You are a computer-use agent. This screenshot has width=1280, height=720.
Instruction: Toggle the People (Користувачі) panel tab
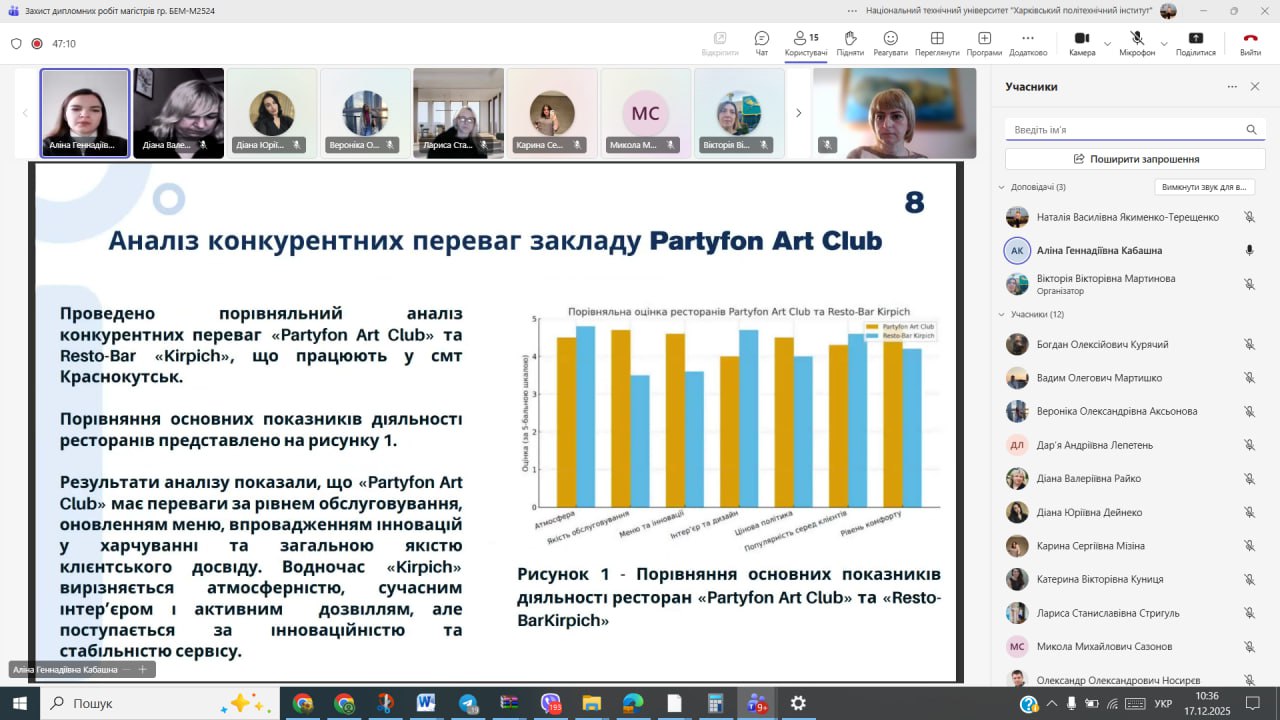pos(805,43)
